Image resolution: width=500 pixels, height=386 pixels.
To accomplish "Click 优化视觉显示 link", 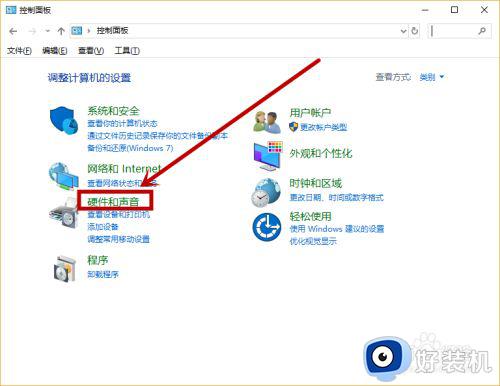I will 313,241.
